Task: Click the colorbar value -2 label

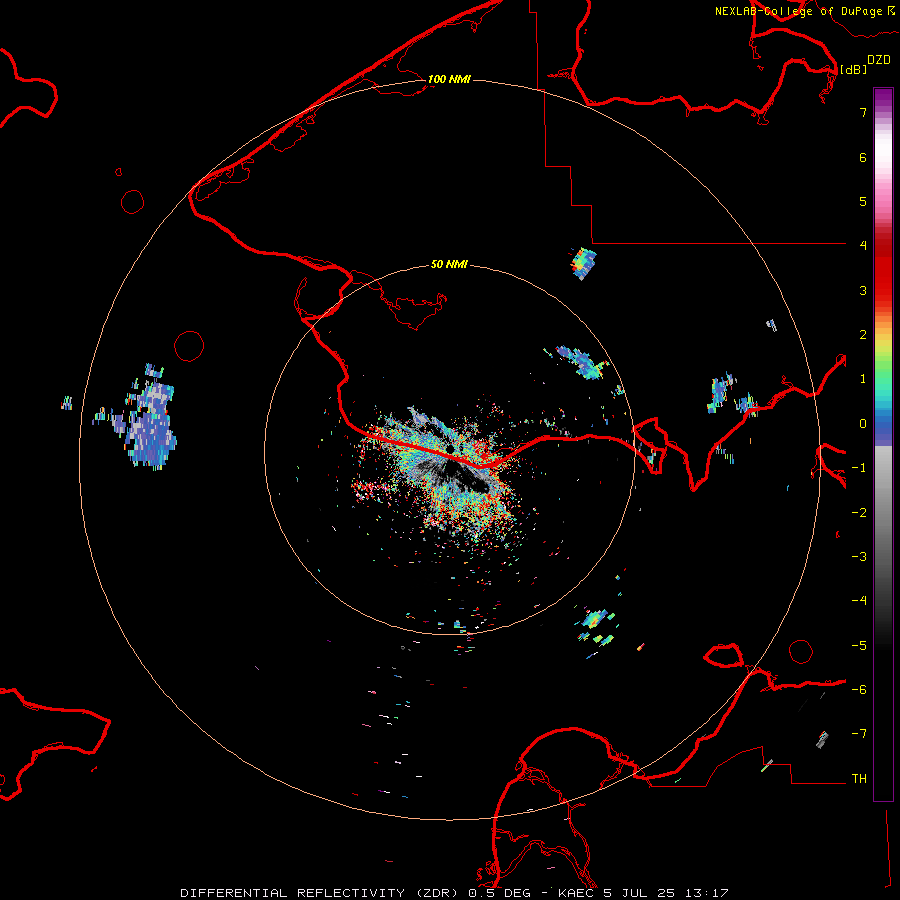Action: point(859,513)
